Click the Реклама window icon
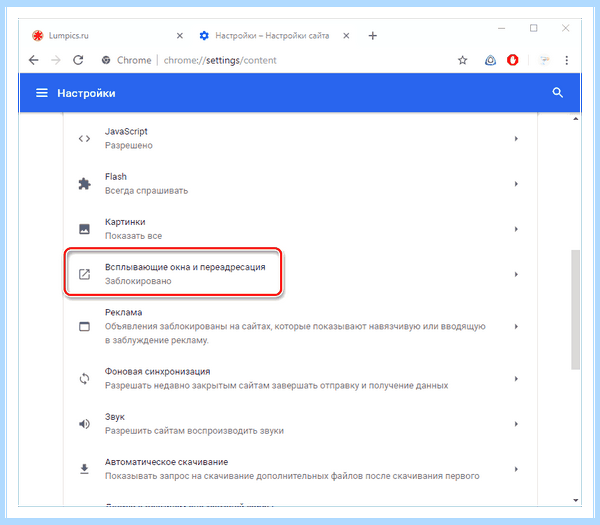The height and width of the screenshot is (525, 600). coord(84,326)
